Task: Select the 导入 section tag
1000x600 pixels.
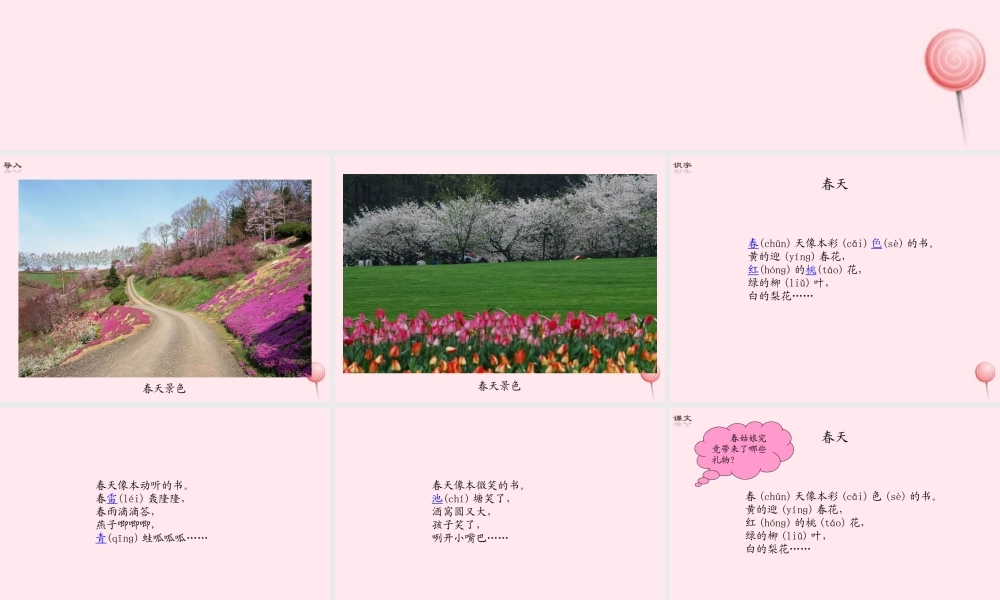Action: 12,166
